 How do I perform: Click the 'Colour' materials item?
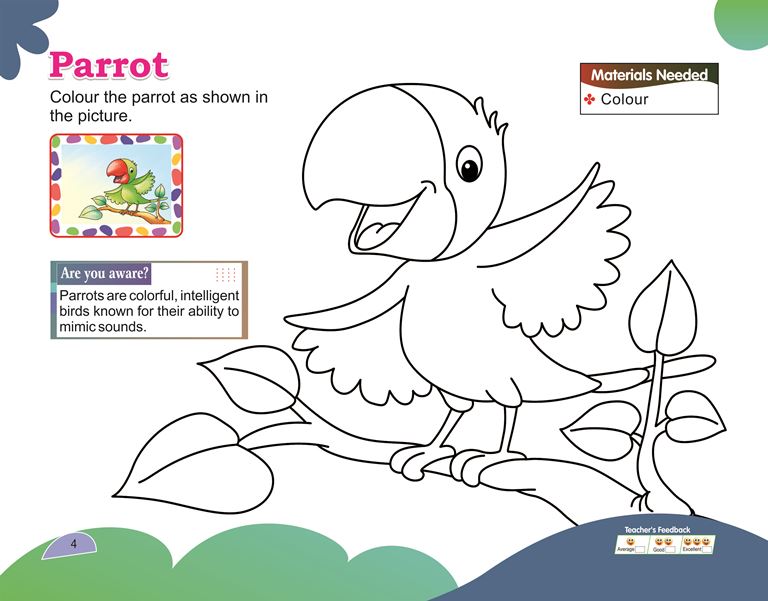[x=624, y=99]
